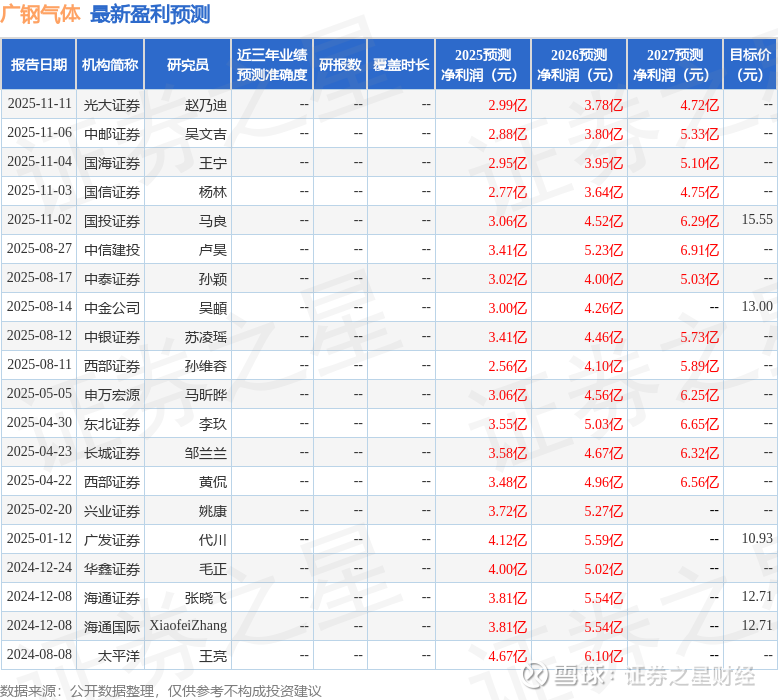Click 2.99亿 profit forecast value
778x700 pixels.
coord(507,105)
